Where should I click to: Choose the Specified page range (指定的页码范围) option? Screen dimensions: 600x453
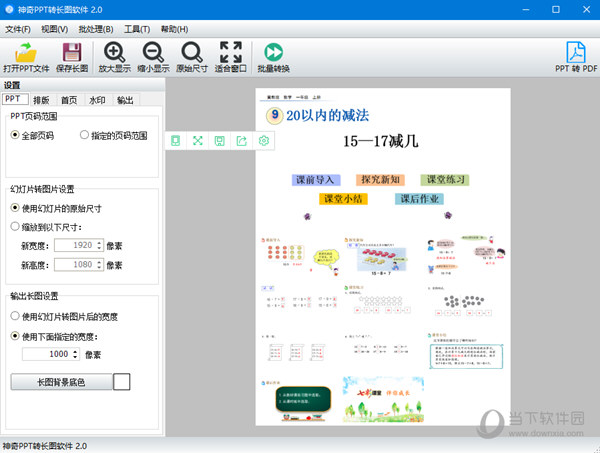pyautogui.click(x=84, y=135)
